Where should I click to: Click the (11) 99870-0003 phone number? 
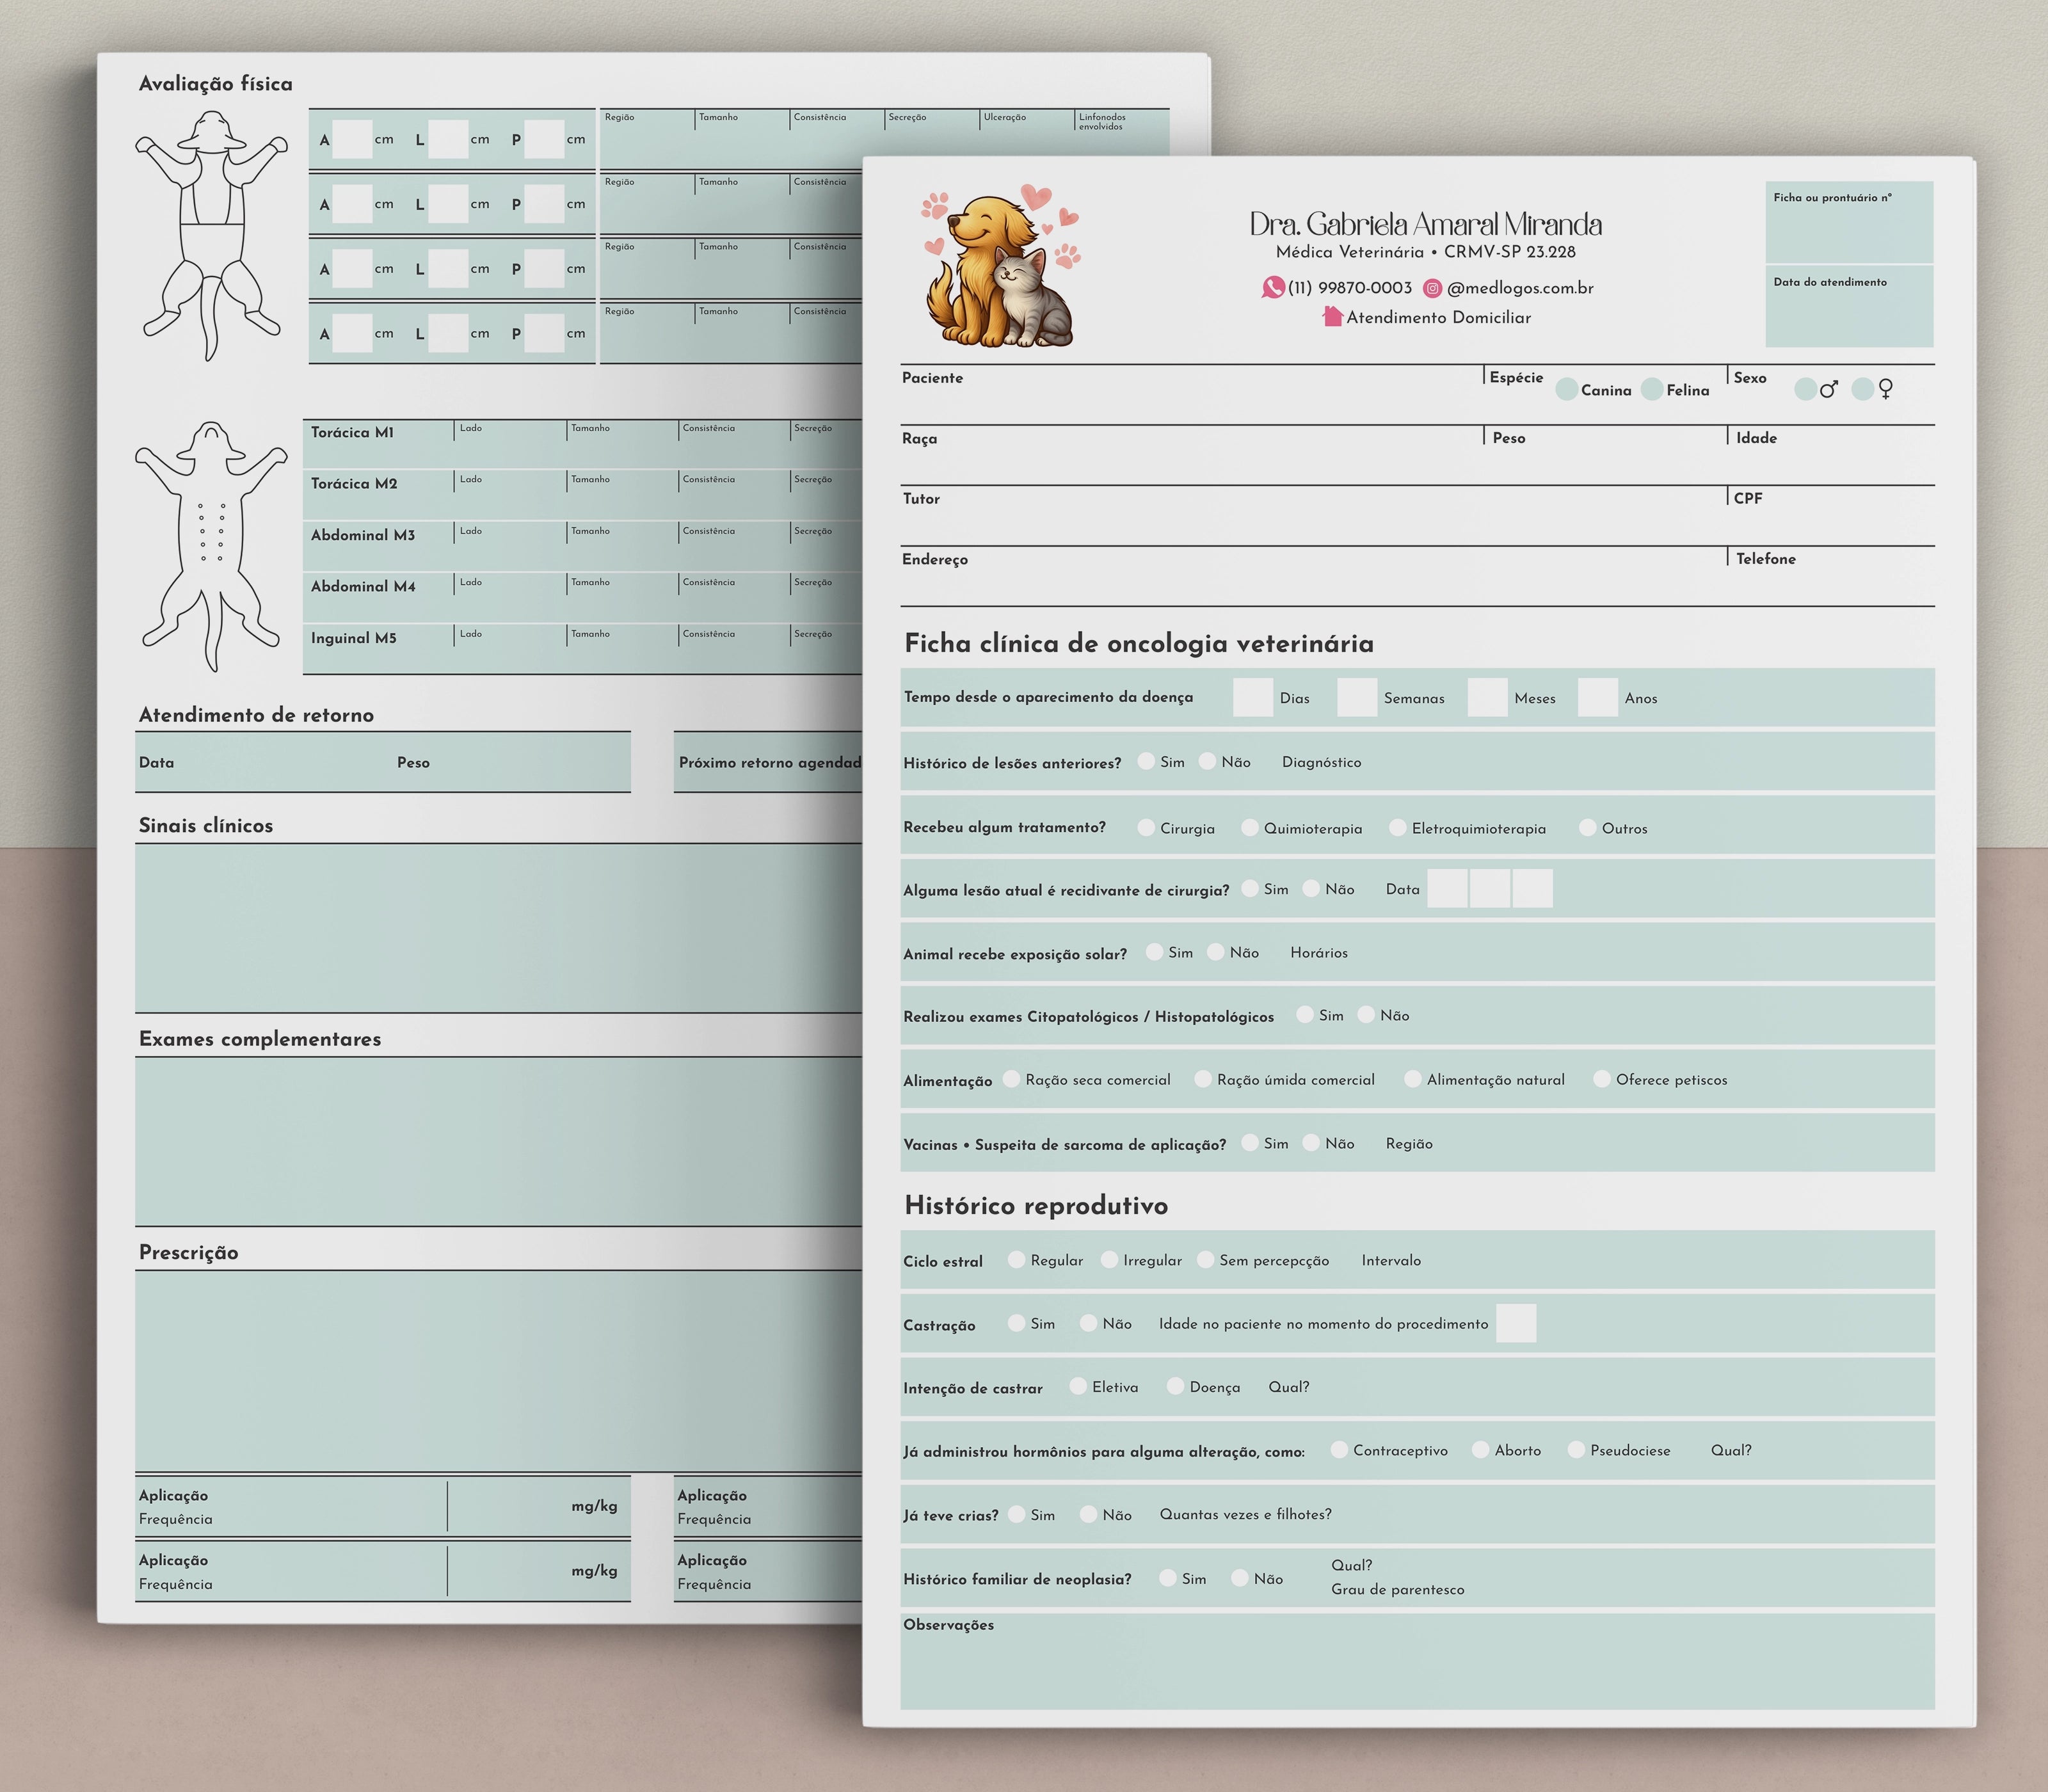tap(1350, 288)
